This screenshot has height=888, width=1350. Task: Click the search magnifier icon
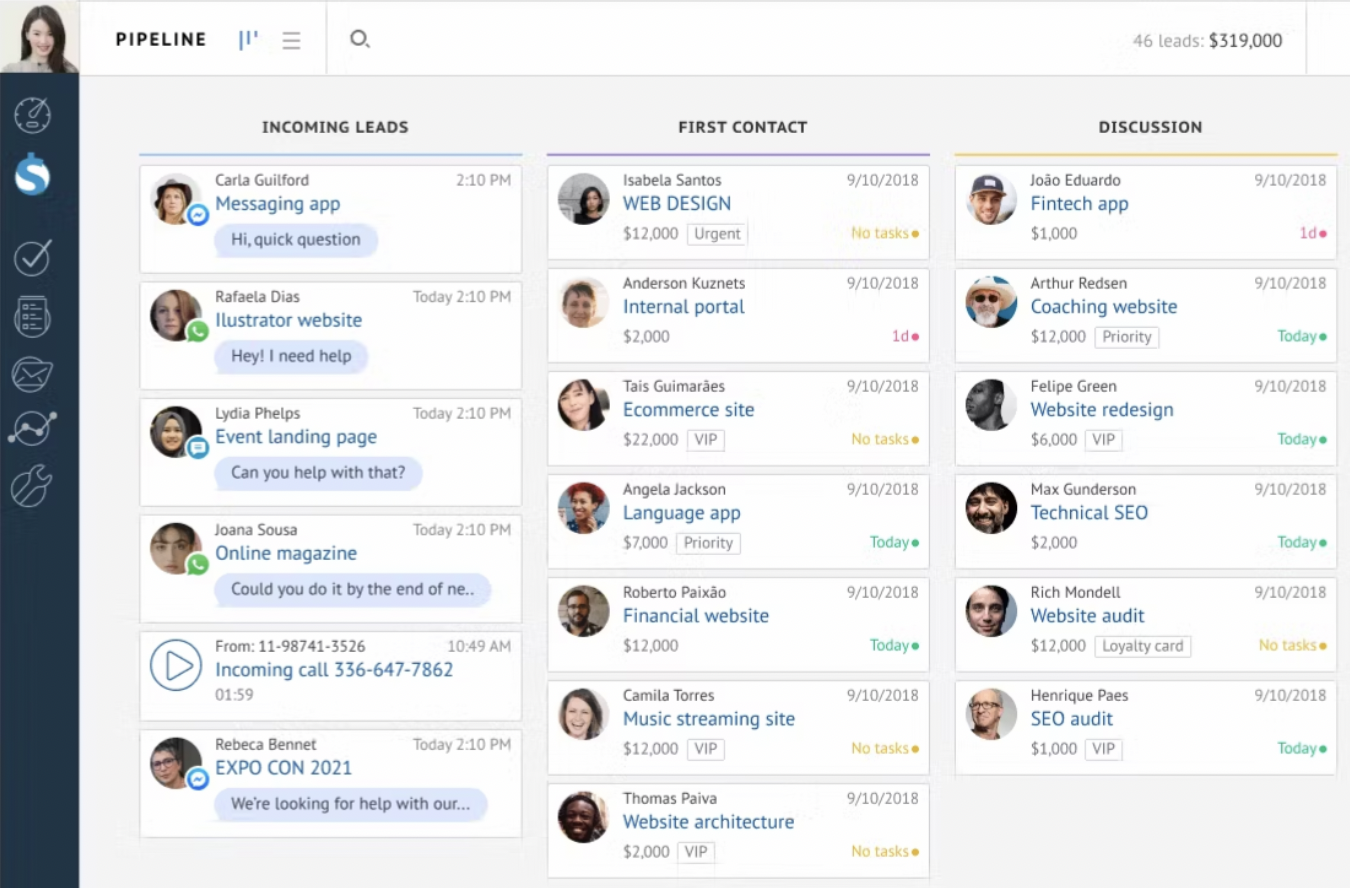pos(359,39)
